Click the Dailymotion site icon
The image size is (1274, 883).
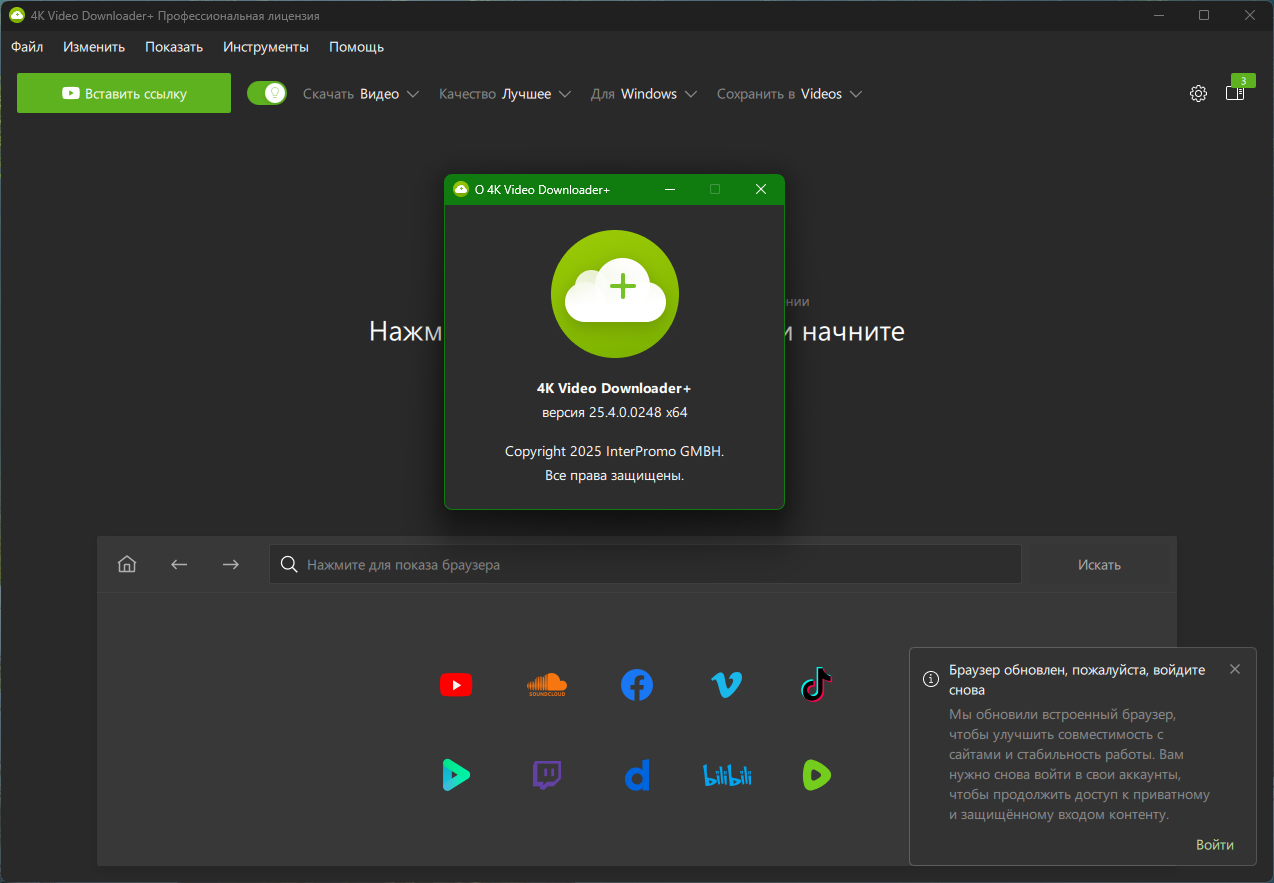pyautogui.click(x=637, y=775)
